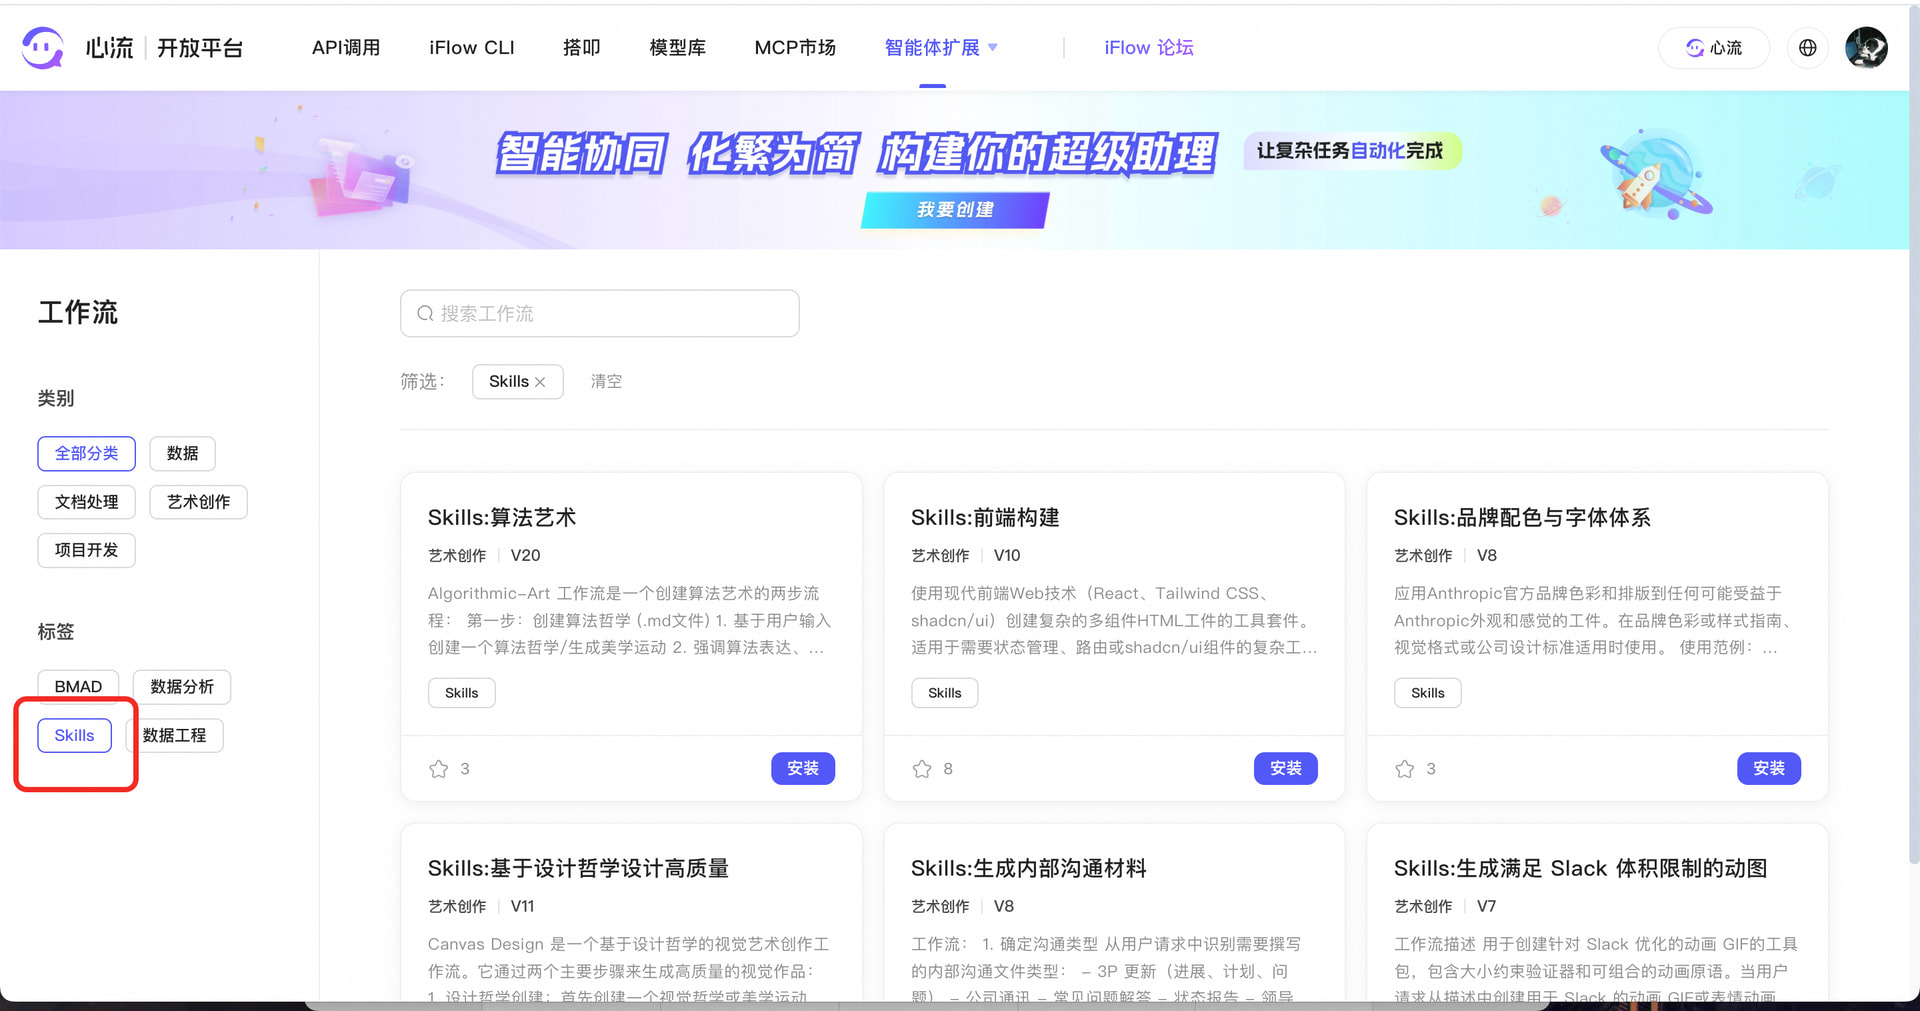Enable the 数据分析 tag filter
Viewport: 1920px width, 1011px height.
tap(181, 686)
